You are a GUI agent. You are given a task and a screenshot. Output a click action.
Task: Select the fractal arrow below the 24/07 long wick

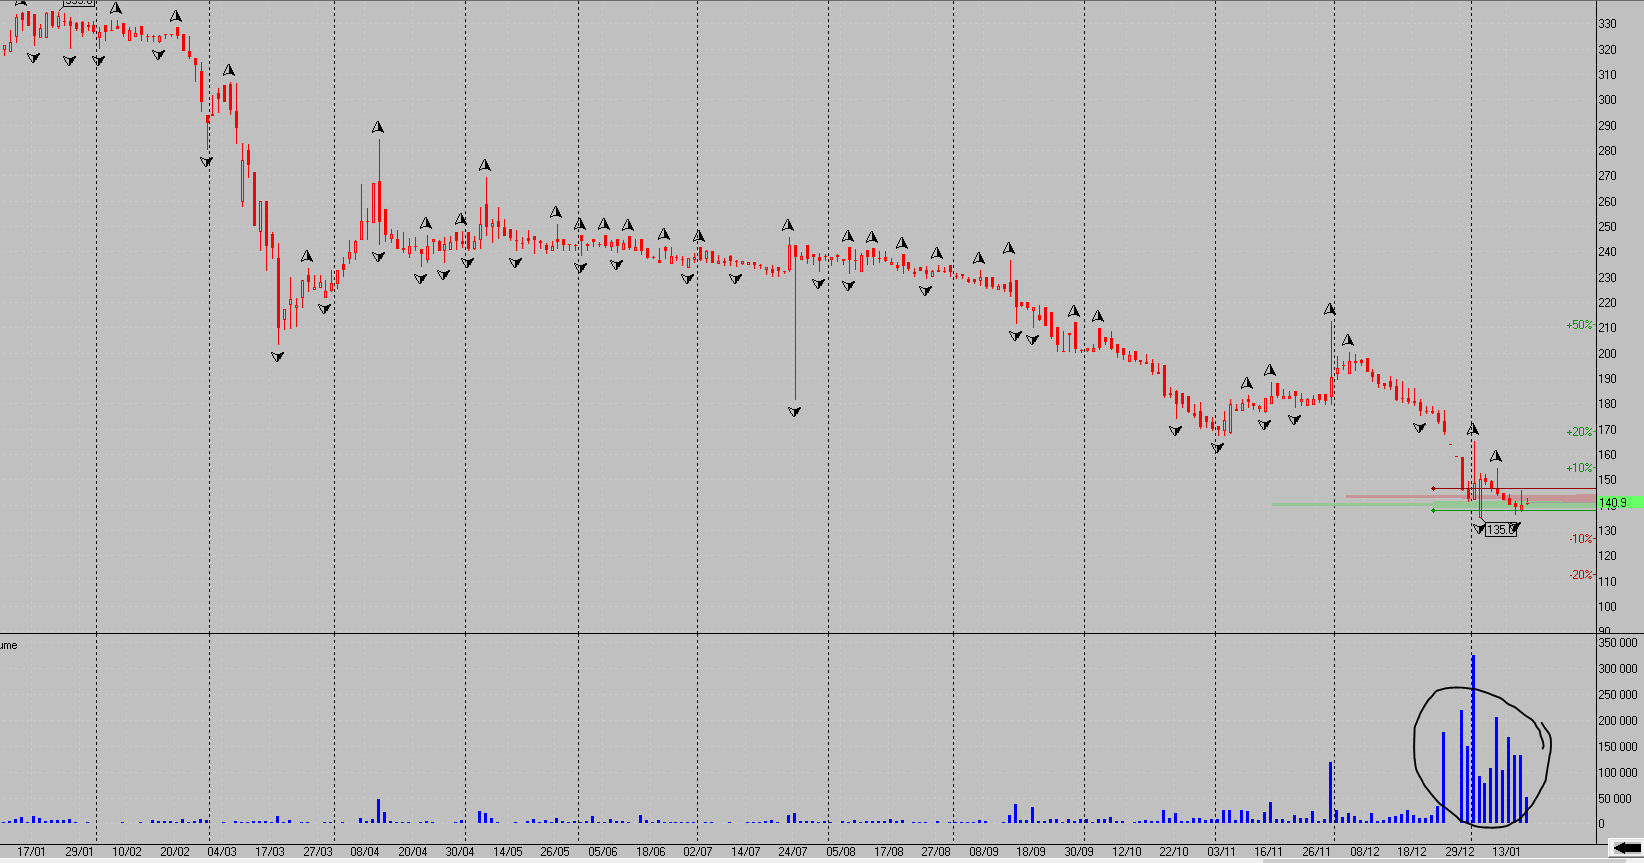pyautogui.click(x=794, y=411)
